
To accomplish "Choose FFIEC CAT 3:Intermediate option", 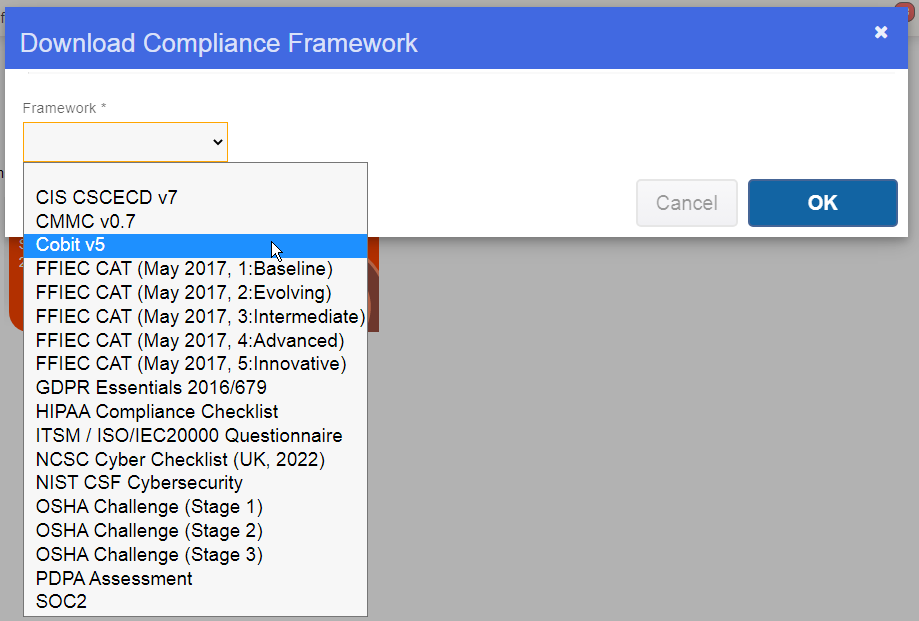I will tap(195, 316).
